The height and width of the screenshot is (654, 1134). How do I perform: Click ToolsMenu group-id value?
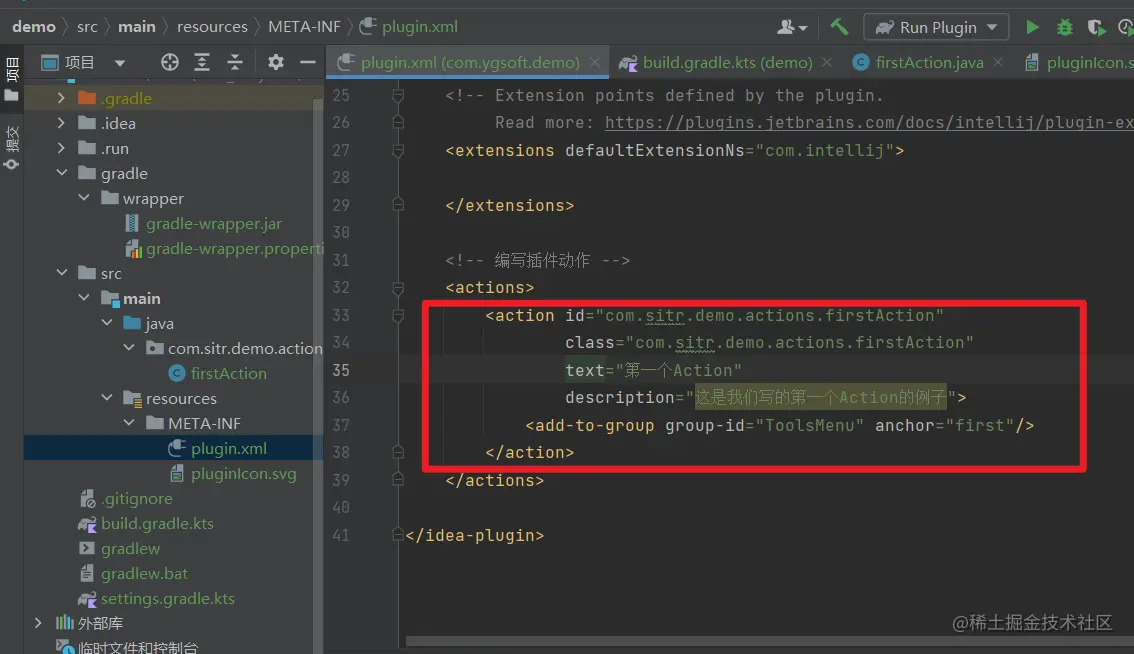click(809, 425)
